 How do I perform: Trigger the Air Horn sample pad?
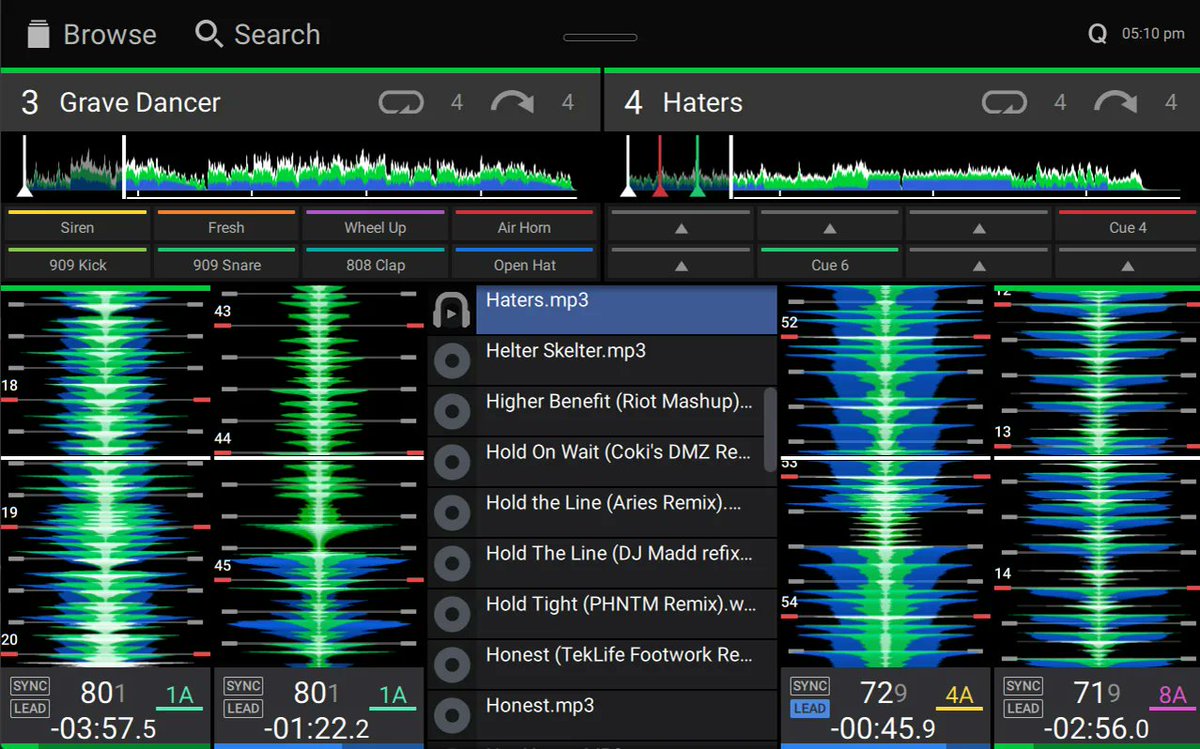pos(525,227)
